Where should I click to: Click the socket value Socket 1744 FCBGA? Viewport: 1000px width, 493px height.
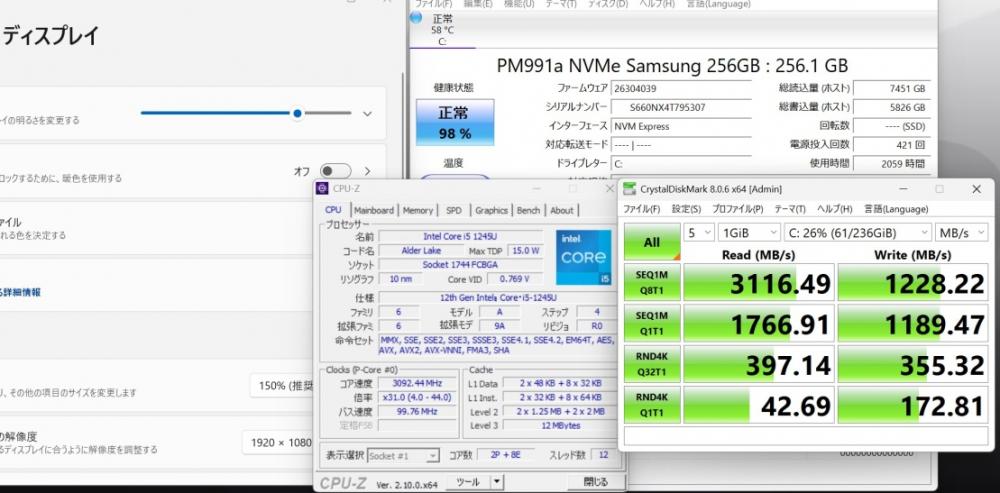point(460,265)
